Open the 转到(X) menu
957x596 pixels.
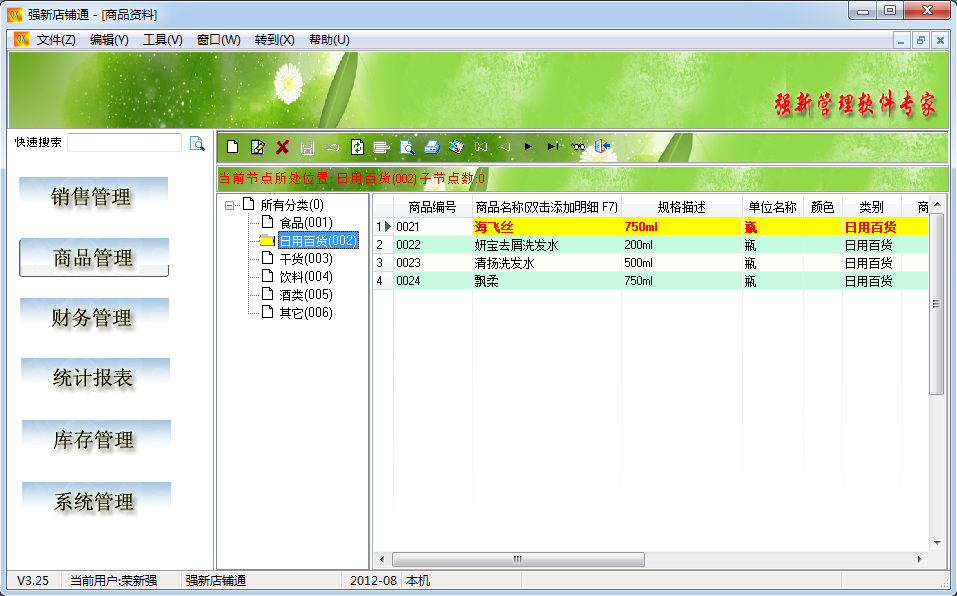pos(275,40)
